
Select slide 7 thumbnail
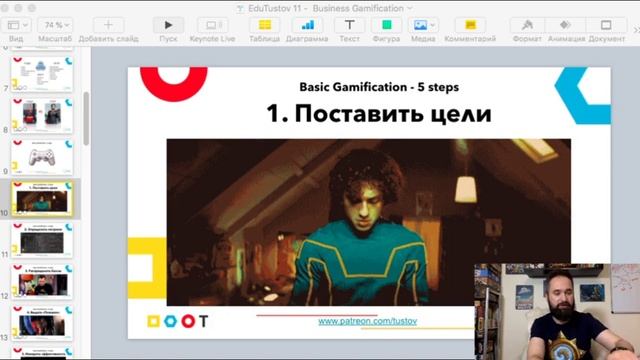pos(42,73)
